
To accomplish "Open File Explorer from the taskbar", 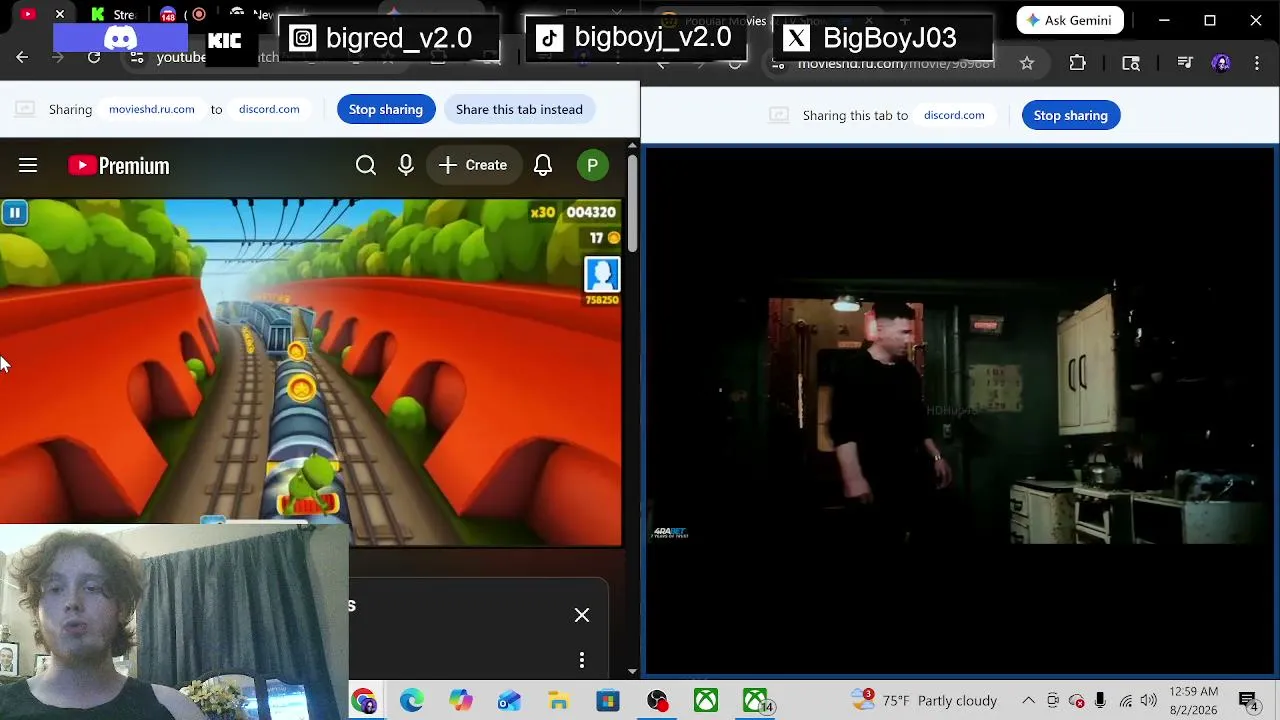I will [559, 701].
